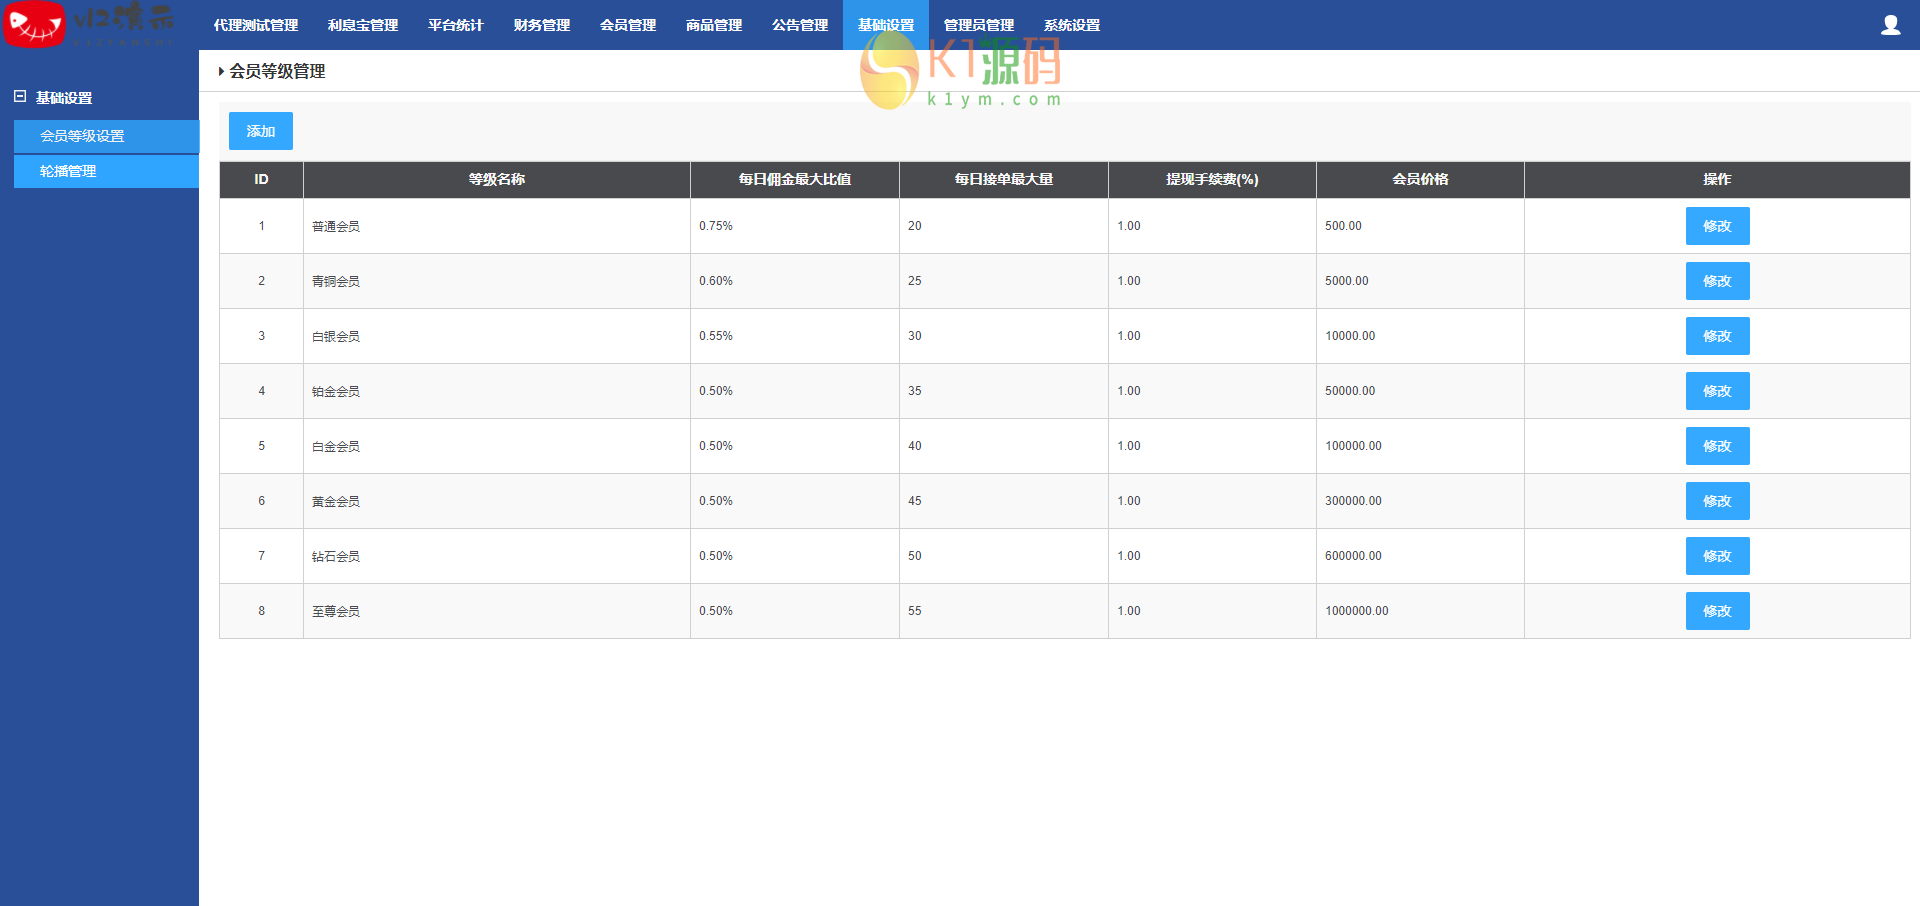Select the highlighted 基础设置 top tab
This screenshot has width=1920, height=906.
(886, 25)
